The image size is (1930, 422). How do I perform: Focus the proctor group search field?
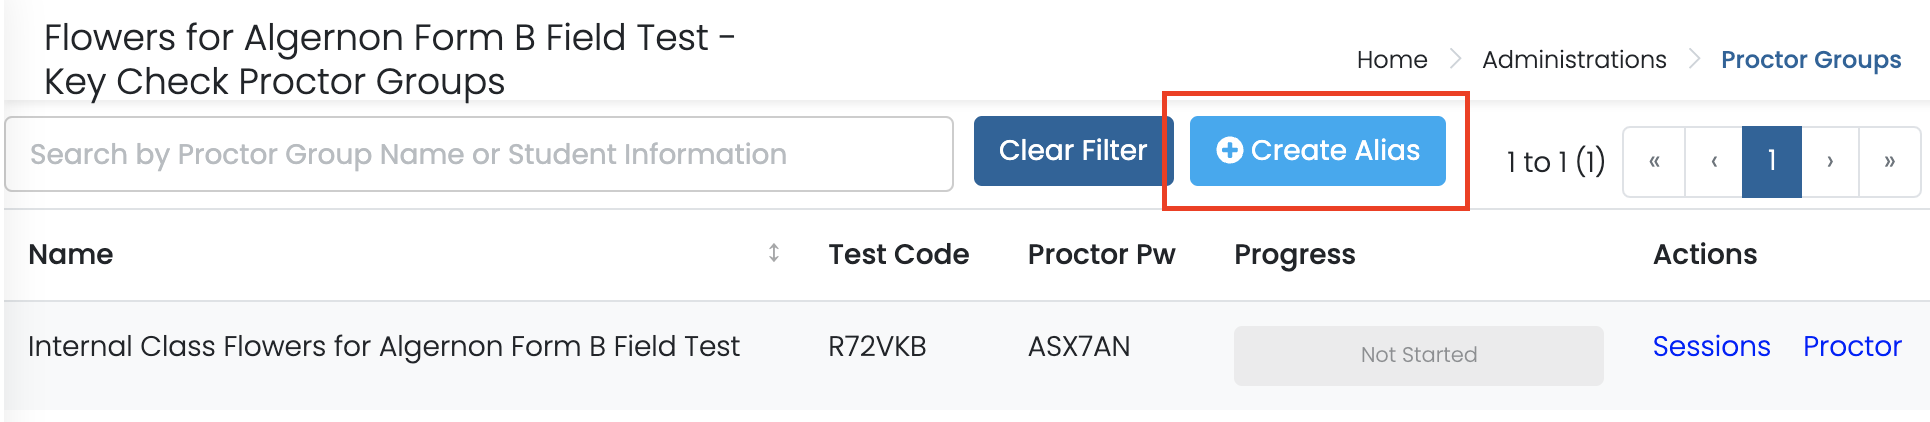coord(478,154)
